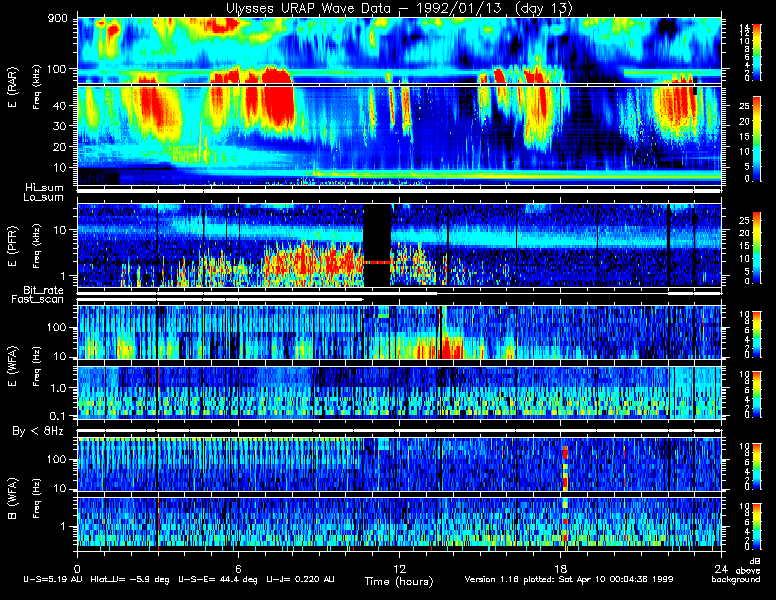Click the 'Lo_sum' status label
The image size is (776, 600).
click(x=43, y=197)
